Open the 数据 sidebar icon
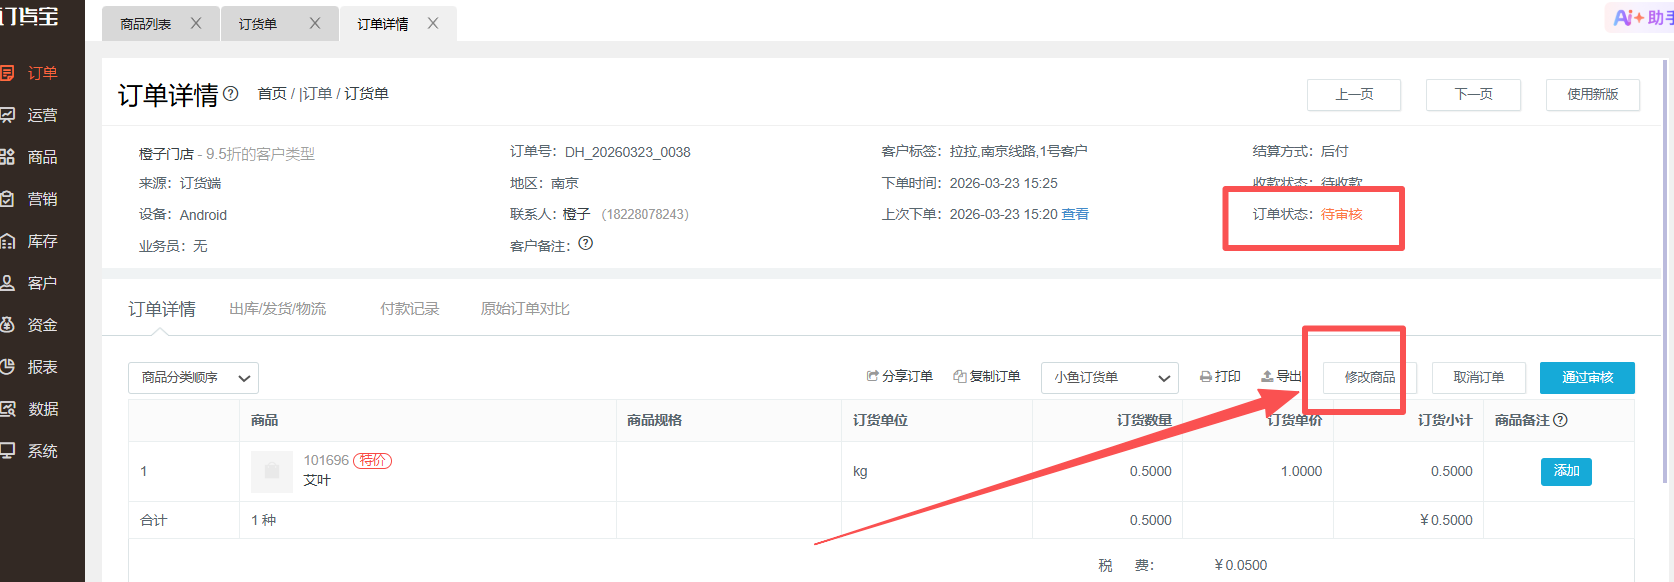Screen dimensions: 1674x582 point(7,409)
